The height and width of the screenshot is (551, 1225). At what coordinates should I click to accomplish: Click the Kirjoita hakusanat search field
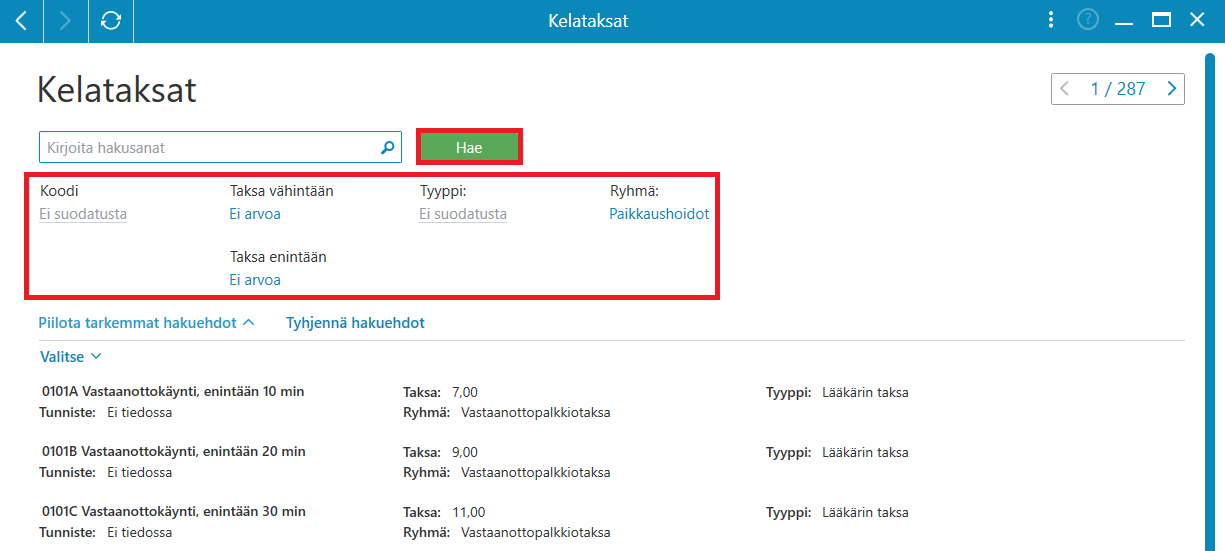point(220,147)
